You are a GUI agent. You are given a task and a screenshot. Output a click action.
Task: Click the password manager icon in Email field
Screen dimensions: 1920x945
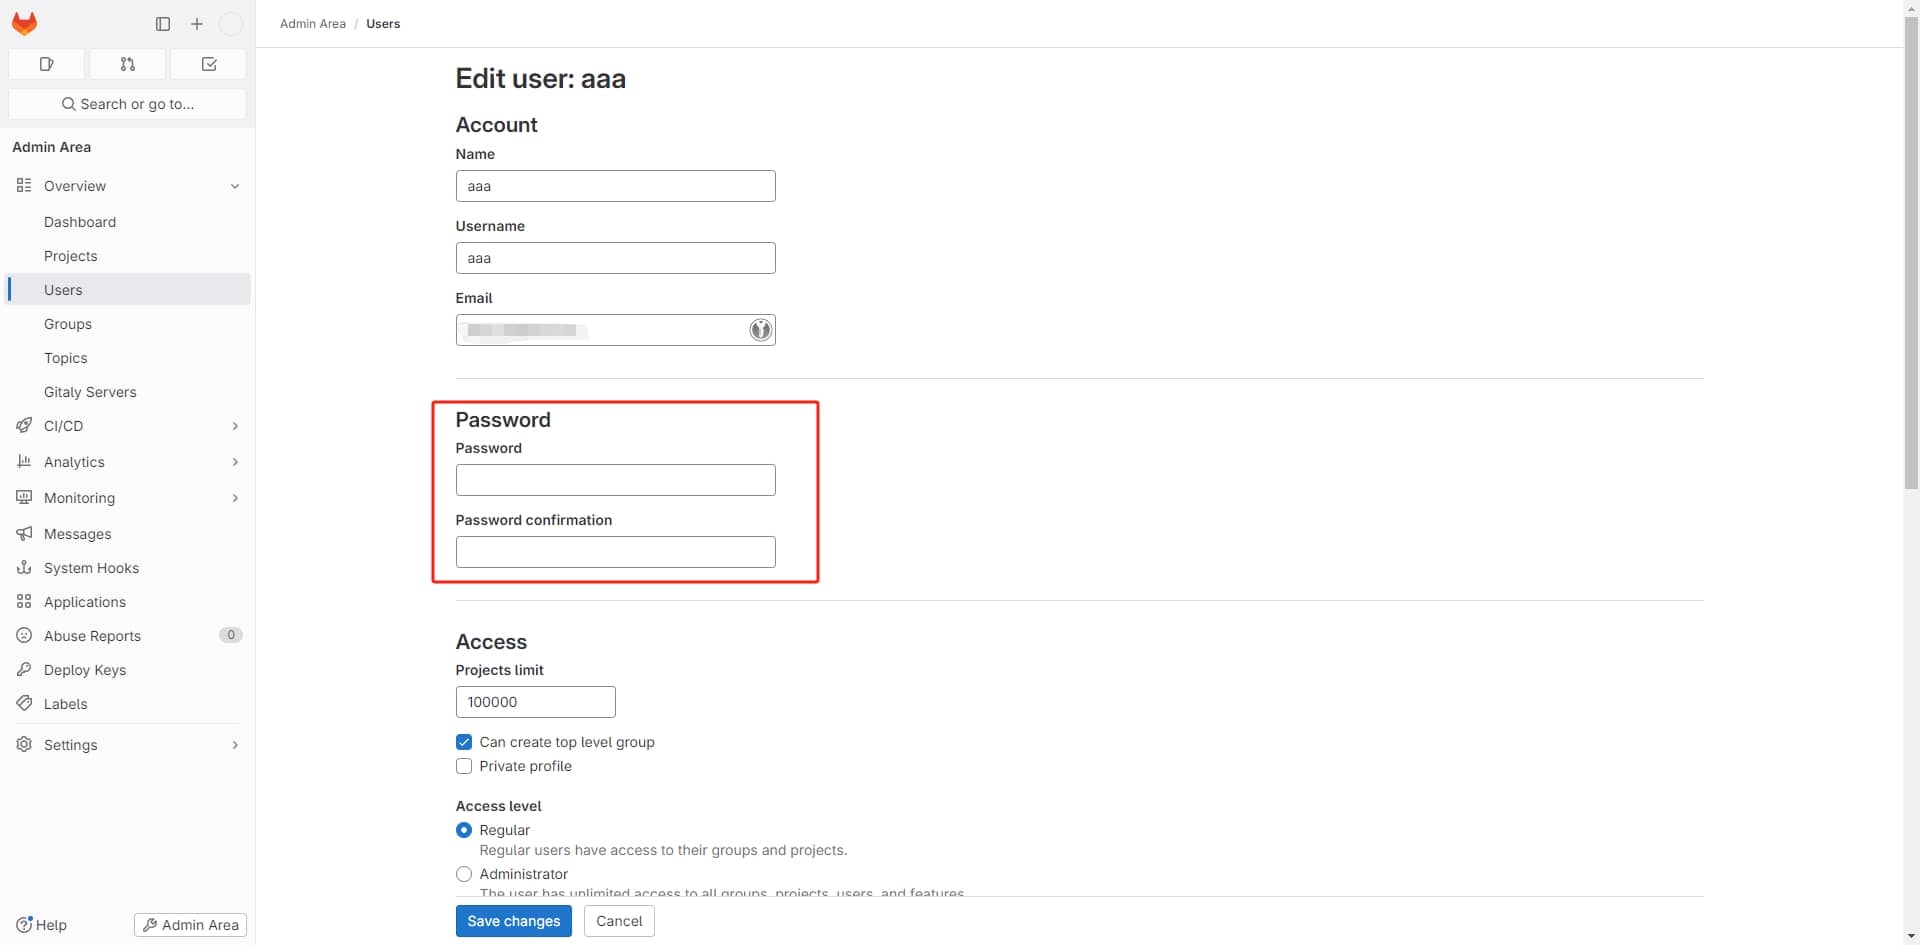coord(760,330)
